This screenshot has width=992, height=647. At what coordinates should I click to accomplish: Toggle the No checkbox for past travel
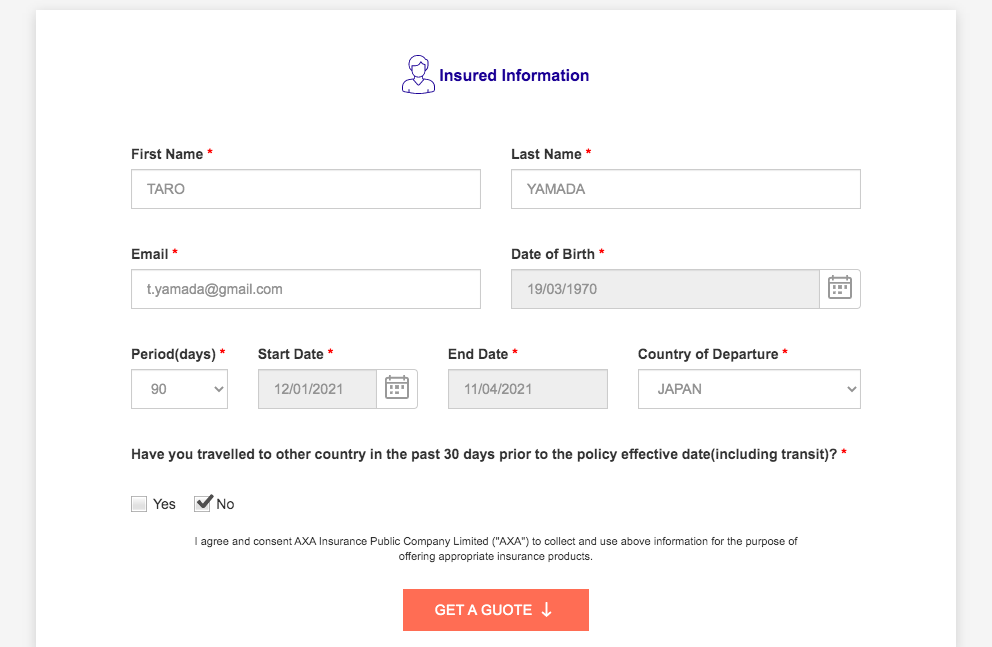[x=203, y=504]
